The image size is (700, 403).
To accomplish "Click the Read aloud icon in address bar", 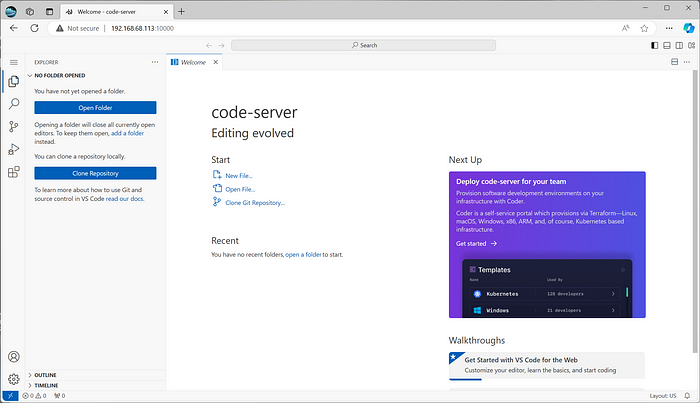I will [x=625, y=28].
